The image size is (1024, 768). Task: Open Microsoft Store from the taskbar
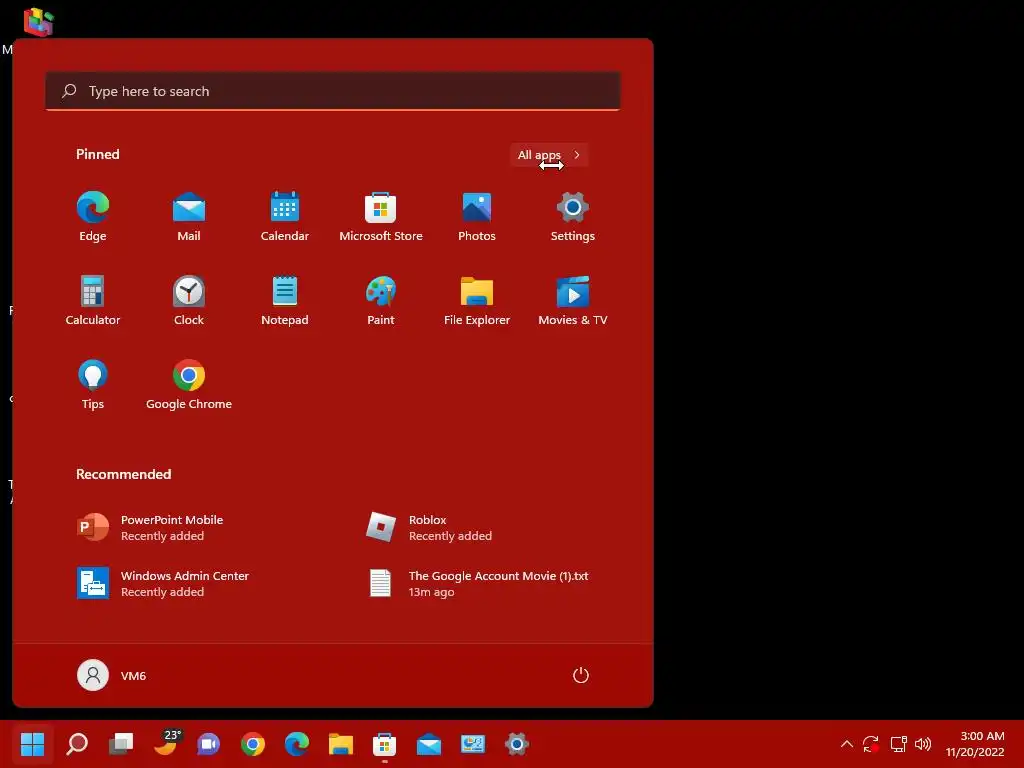384,744
